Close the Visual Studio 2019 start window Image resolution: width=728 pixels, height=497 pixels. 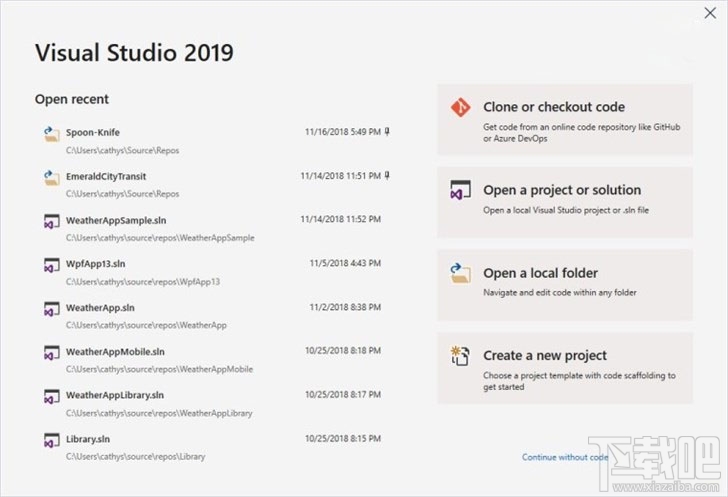710,13
